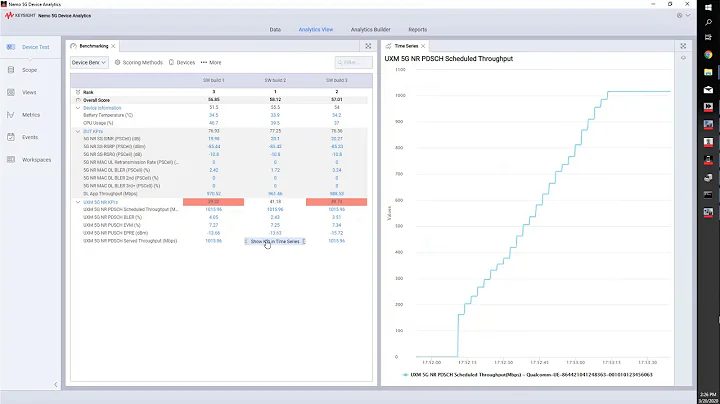
Task: Select the 5G NR SS-SINR (PSCell) row
Action: click(112, 139)
